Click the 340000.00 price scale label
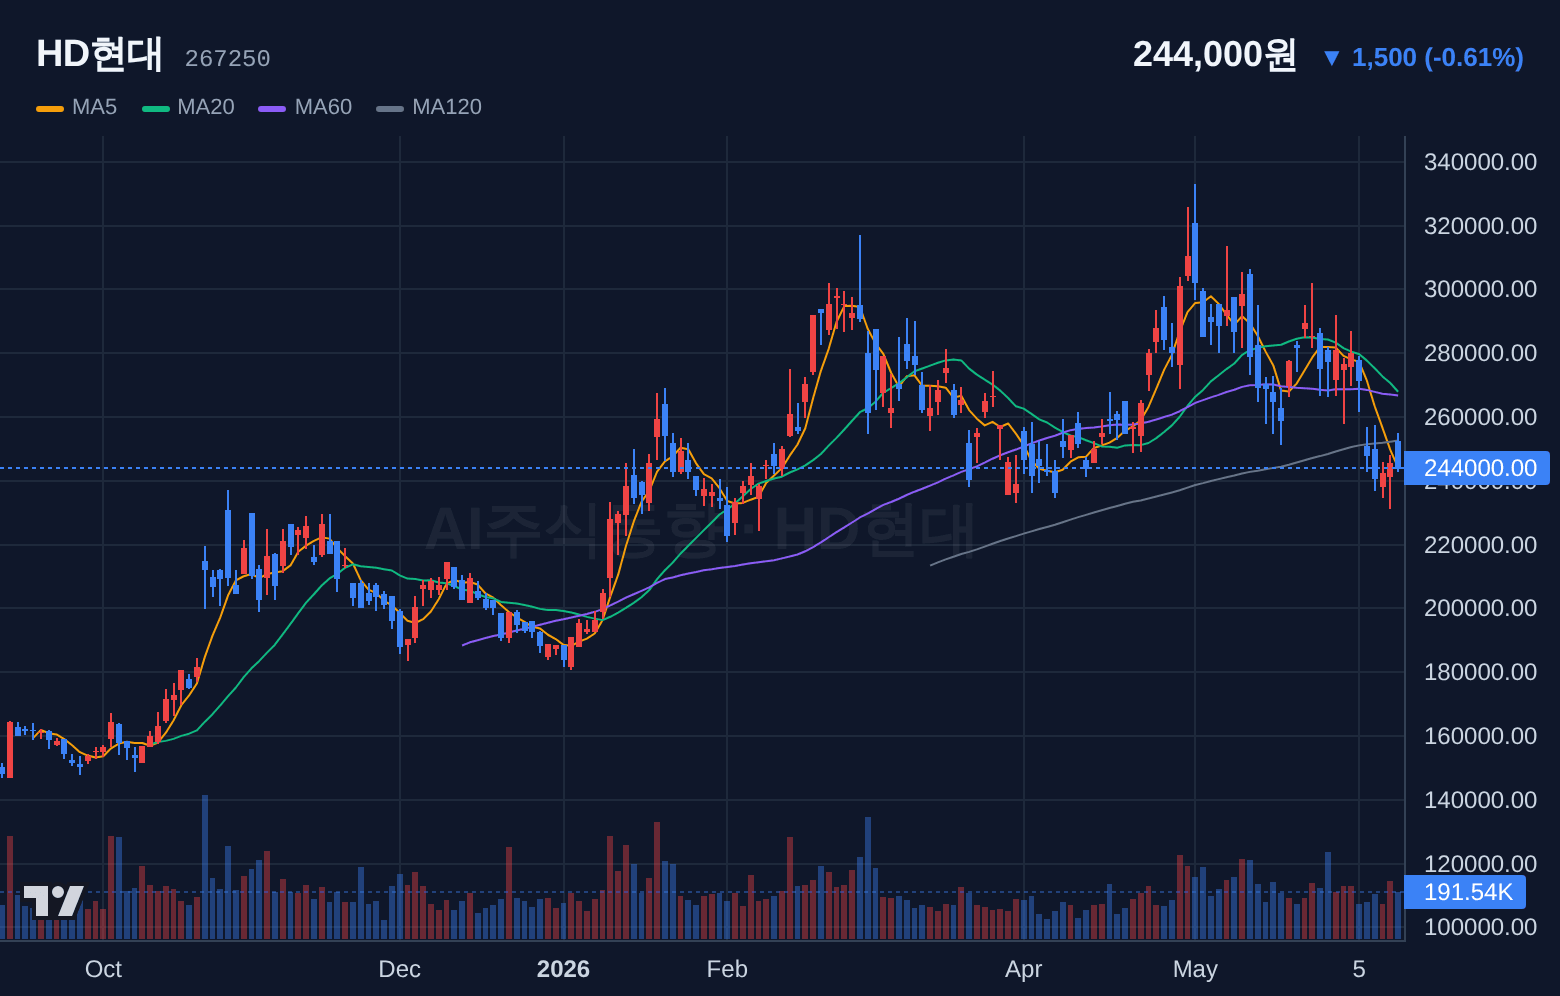This screenshot has height=996, width=1560. pos(1480,162)
